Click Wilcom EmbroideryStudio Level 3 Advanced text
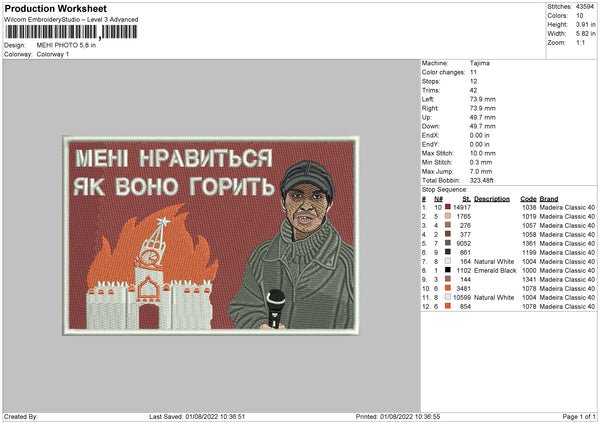The image size is (600, 424). [71, 20]
